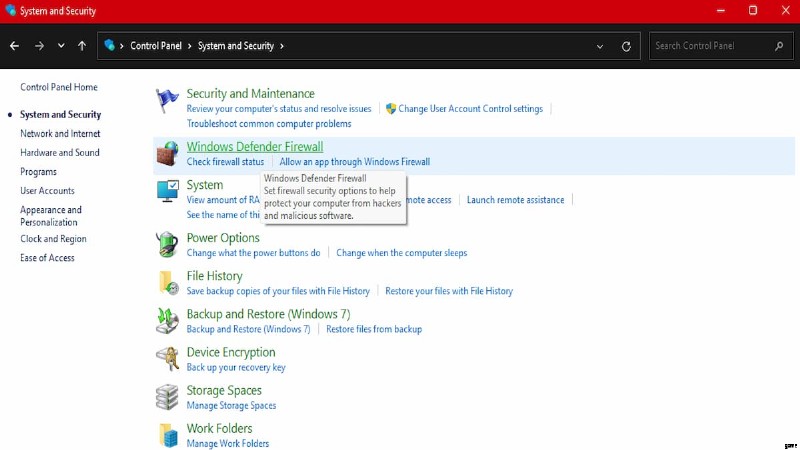Open the Device Encryption heading
The image size is (800, 450).
tap(231, 353)
